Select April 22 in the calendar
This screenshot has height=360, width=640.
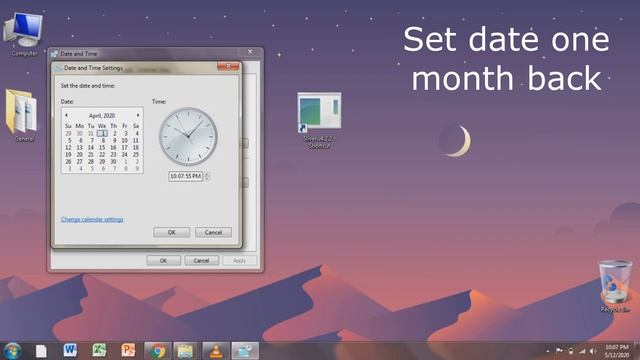point(102,155)
